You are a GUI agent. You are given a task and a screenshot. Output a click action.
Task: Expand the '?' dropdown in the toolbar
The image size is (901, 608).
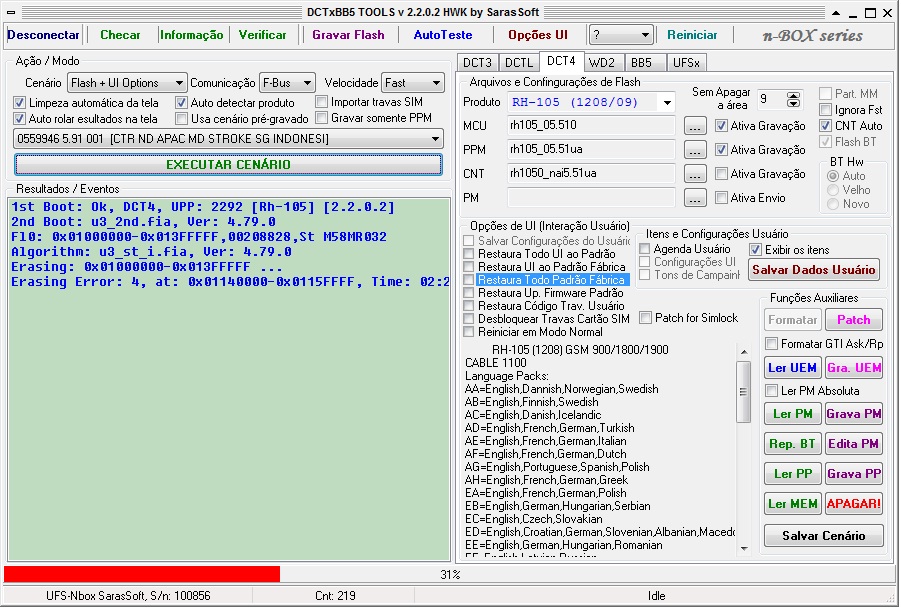coord(621,35)
